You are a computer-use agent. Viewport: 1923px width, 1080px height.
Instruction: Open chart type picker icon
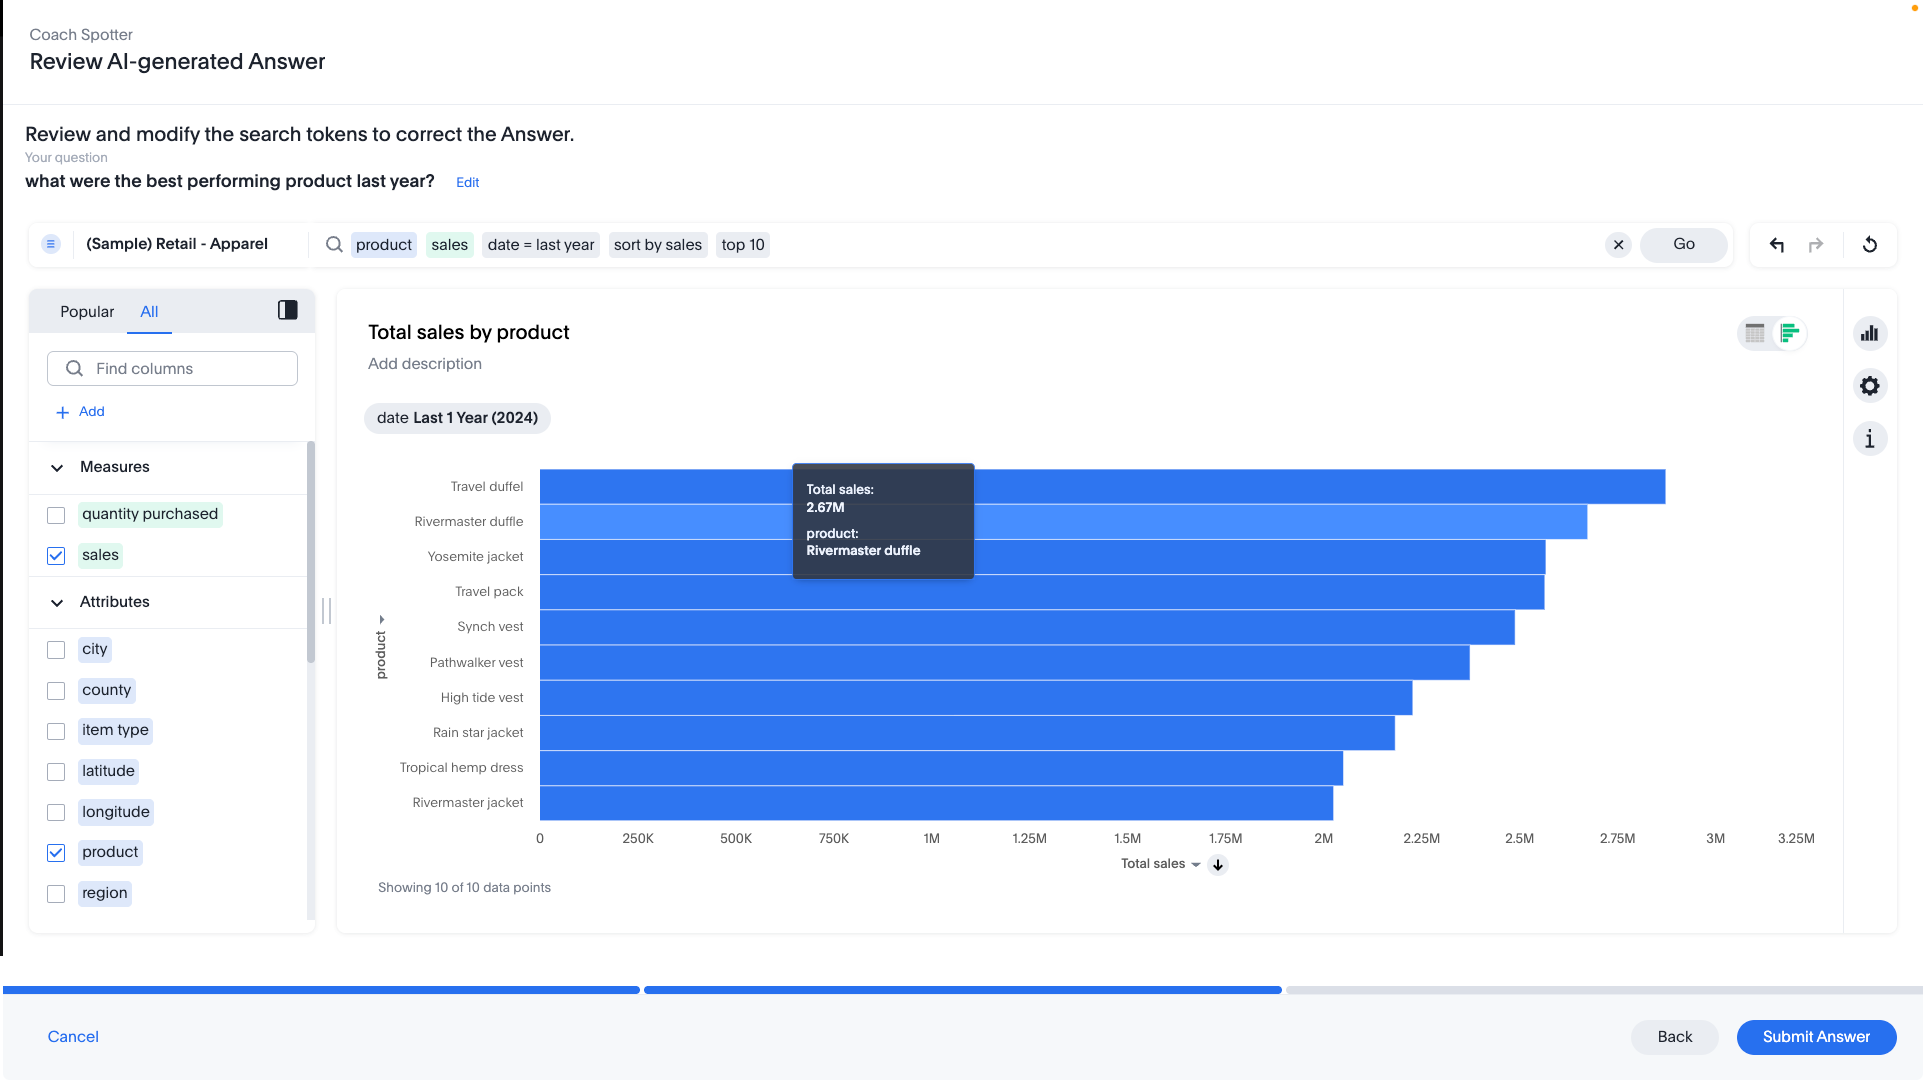1869,334
